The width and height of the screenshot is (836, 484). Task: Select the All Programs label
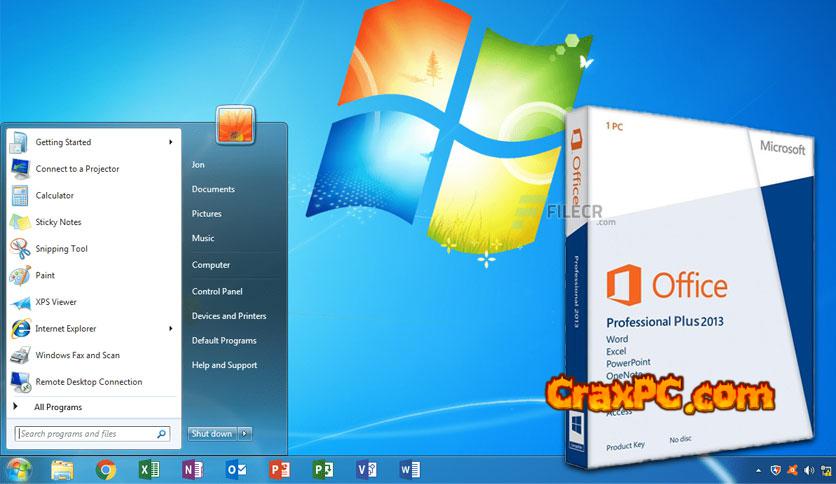click(x=58, y=407)
